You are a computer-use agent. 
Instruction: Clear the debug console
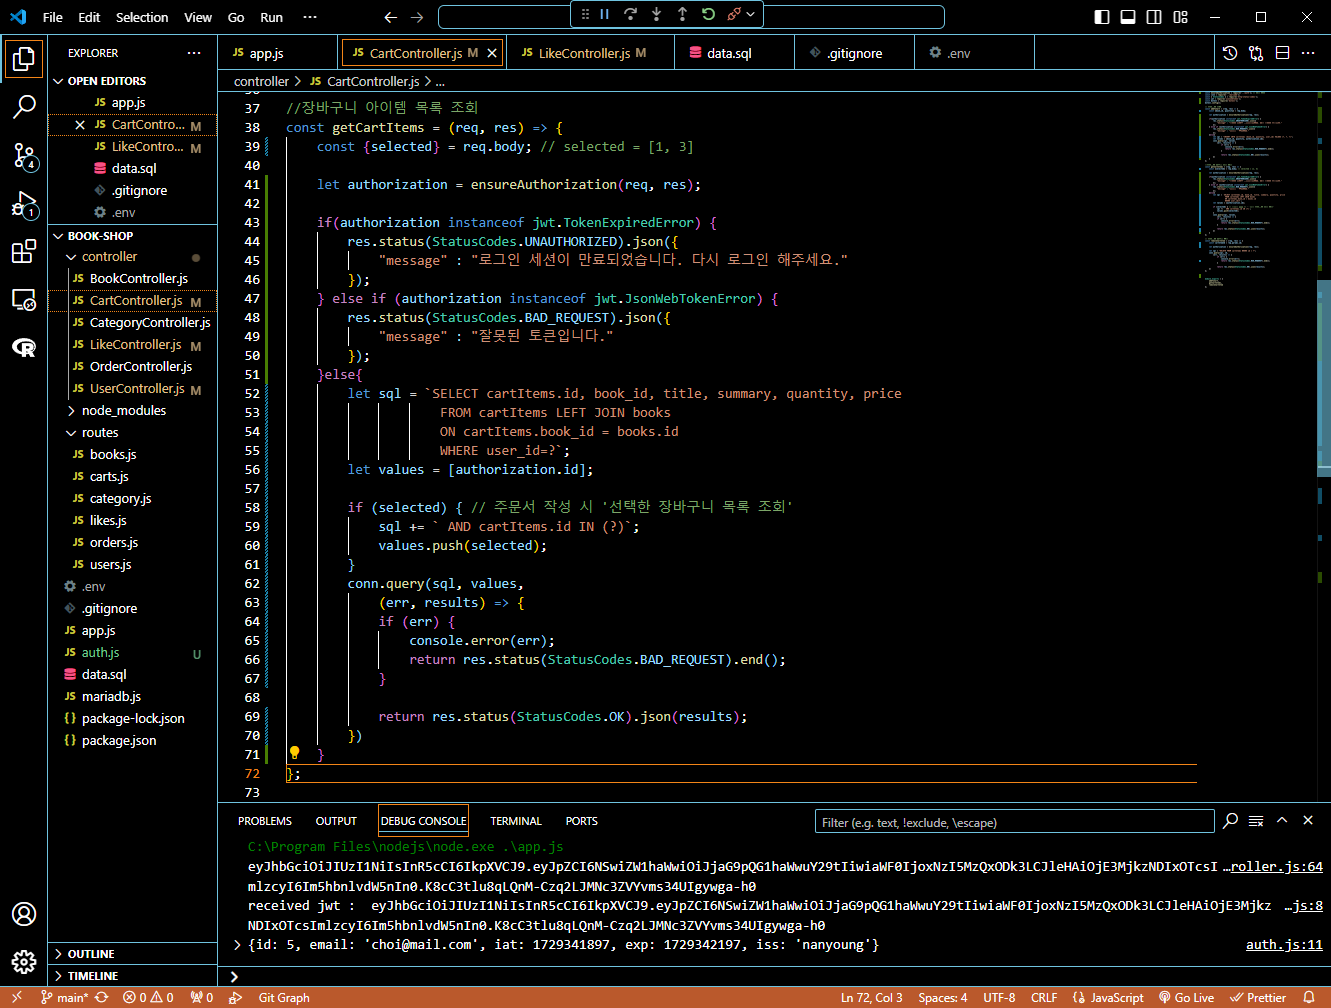(x=1256, y=821)
